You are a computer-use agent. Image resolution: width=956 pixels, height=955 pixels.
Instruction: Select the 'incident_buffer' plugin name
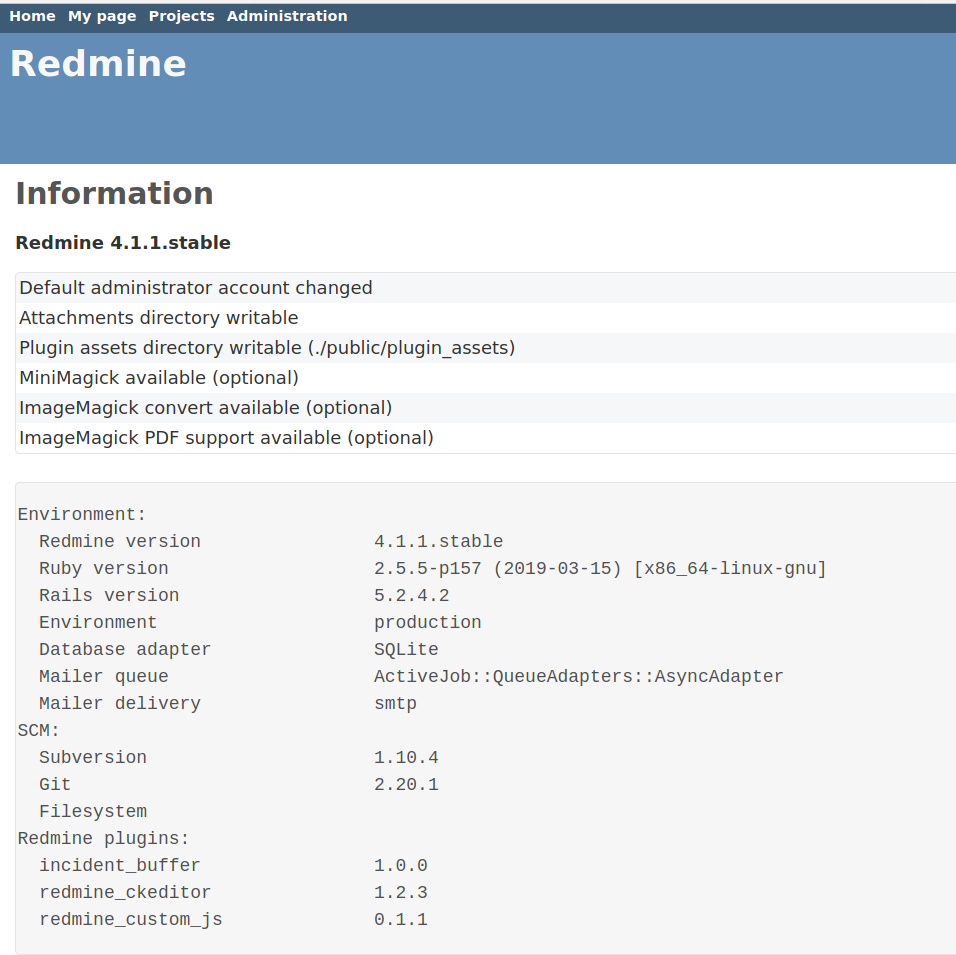point(120,865)
